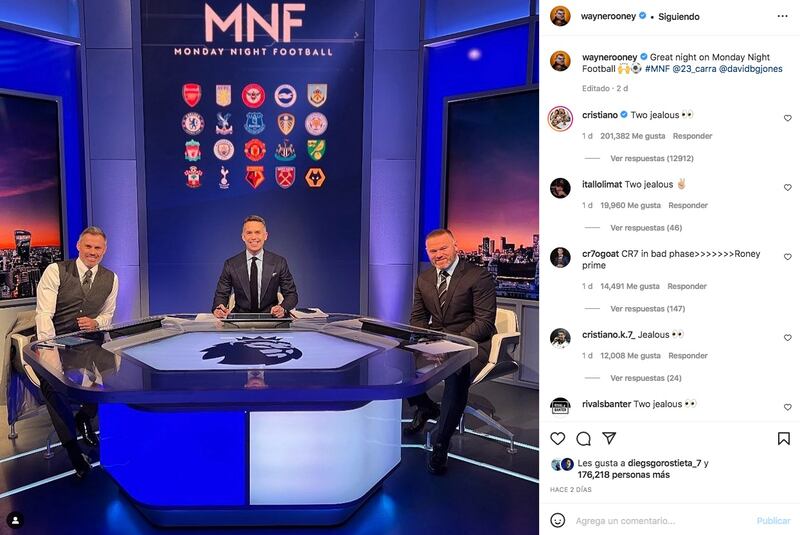Like cr7ogoat's comment with its heart
800x535 pixels.
(787, 257)
